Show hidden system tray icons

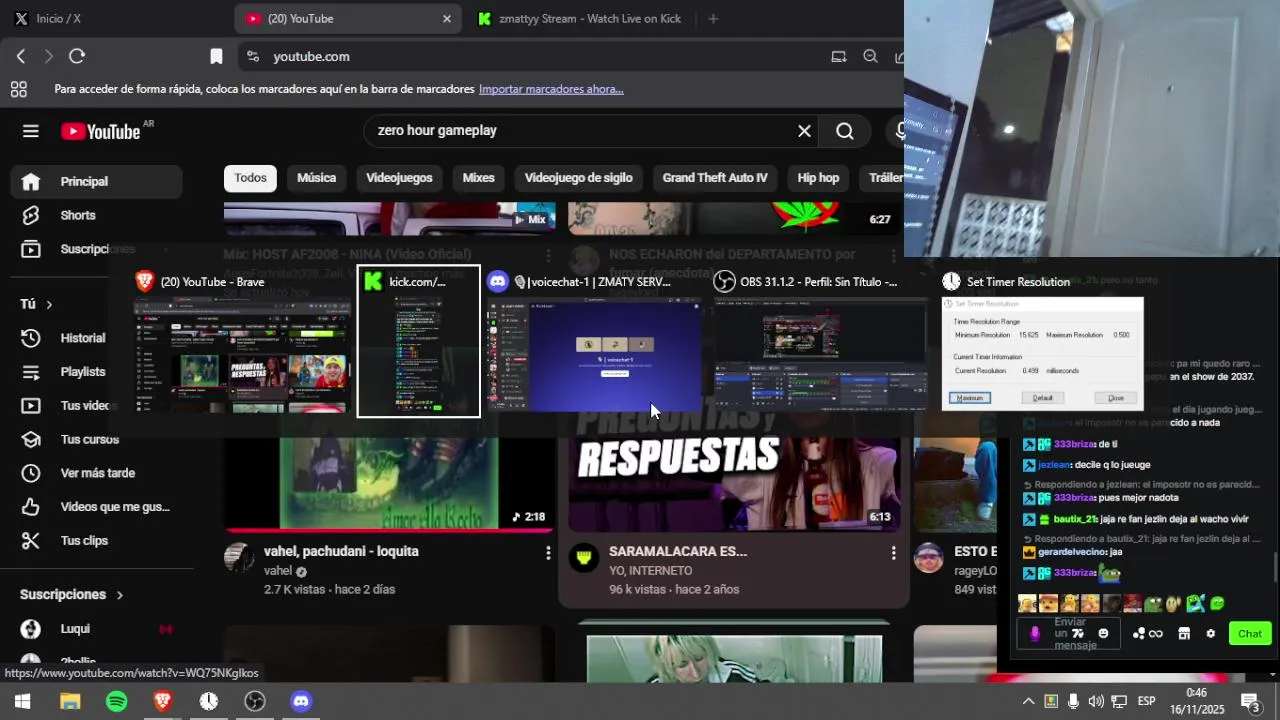(x=1027, y=701)
